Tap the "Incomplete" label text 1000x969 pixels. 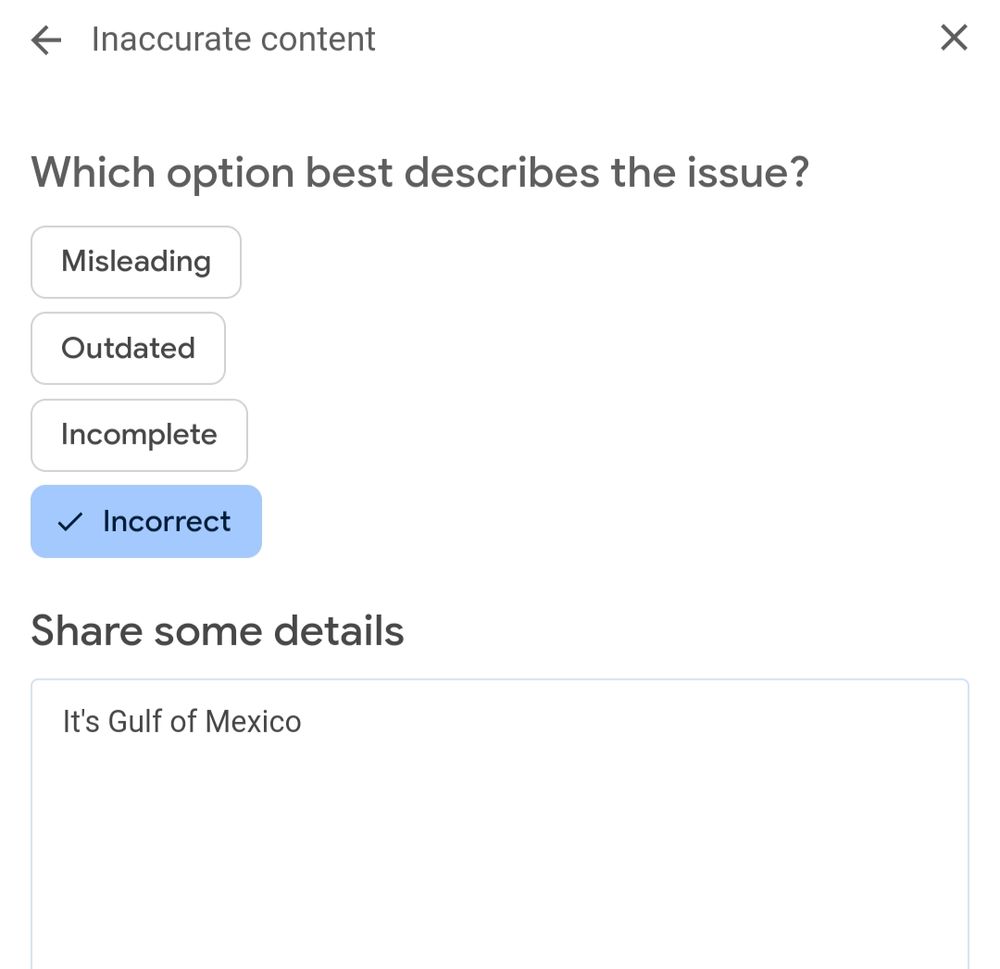139,435
